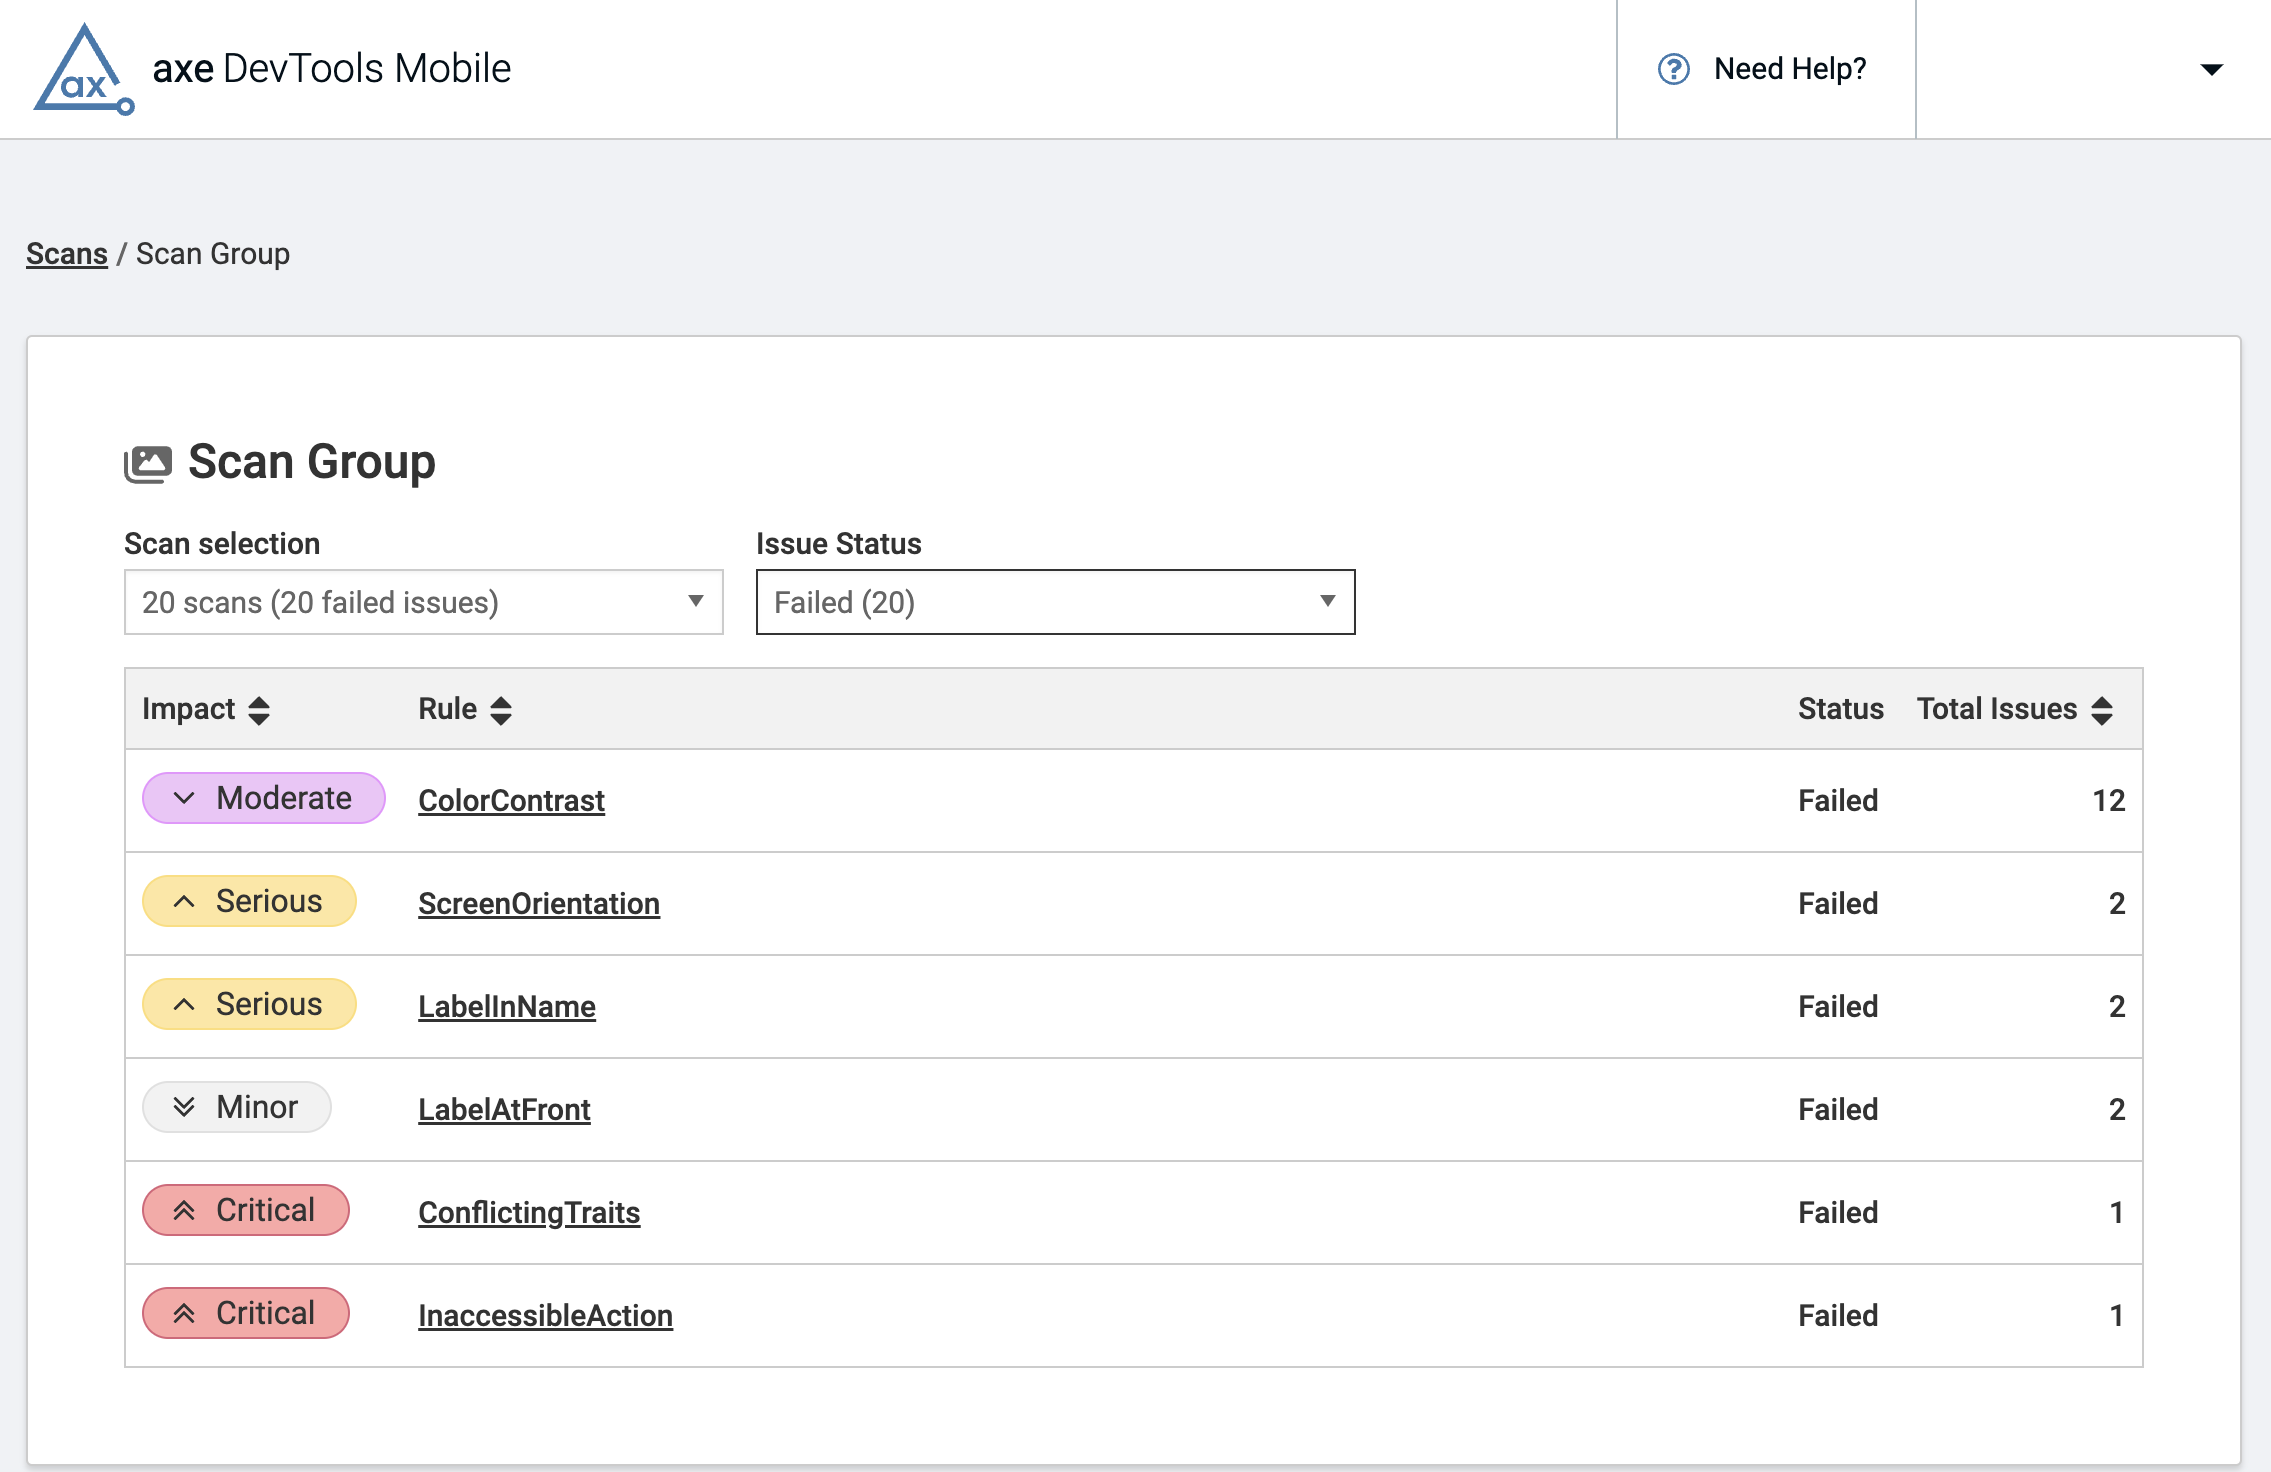
Task: Click the ConflictingTraits rule link
Action: pos(529,1212)
